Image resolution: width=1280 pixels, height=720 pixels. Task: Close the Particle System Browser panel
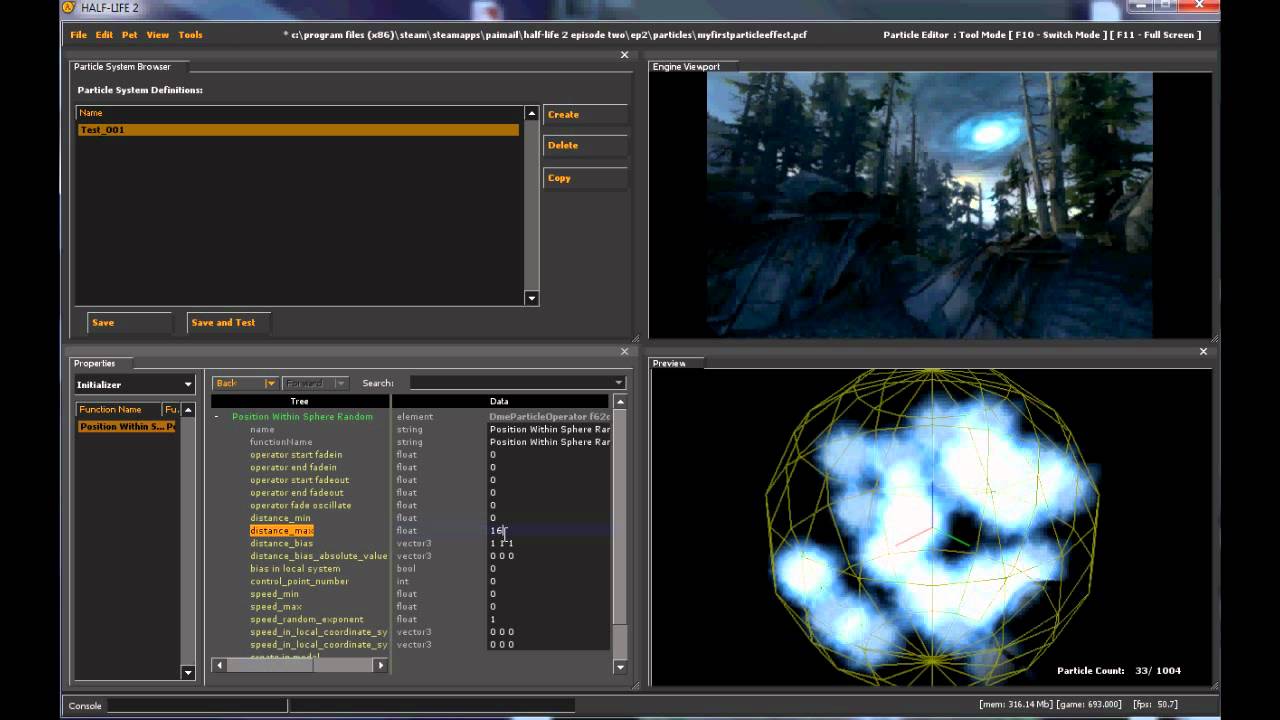click(x=625, y=55)
